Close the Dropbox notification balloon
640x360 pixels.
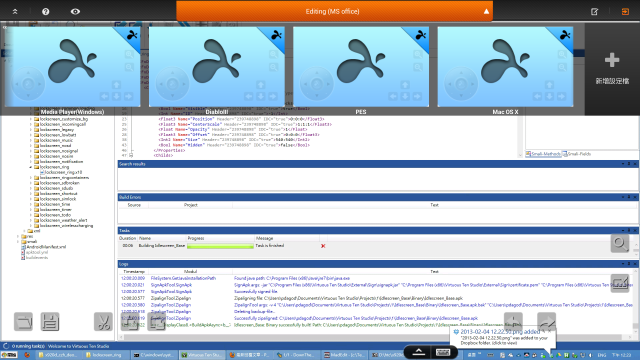pos(549,331)
